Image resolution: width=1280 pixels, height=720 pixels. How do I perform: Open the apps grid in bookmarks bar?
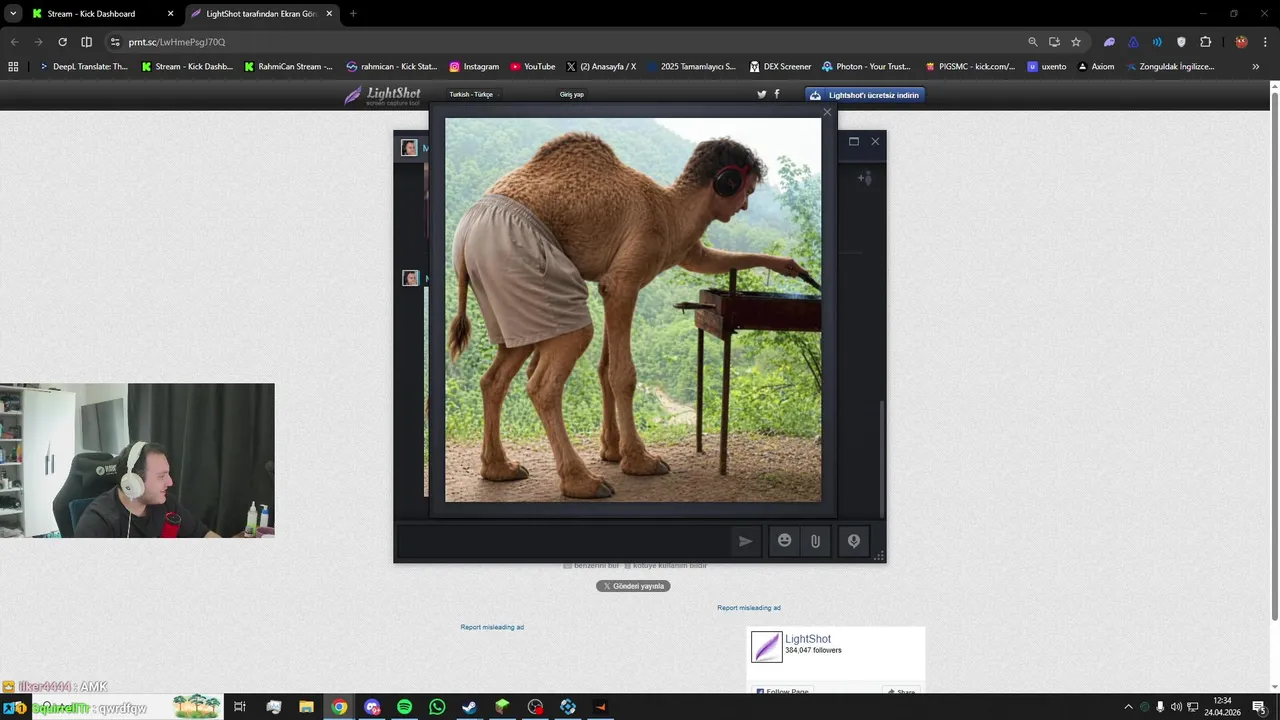pyautogui.click(x=13, y=67)
